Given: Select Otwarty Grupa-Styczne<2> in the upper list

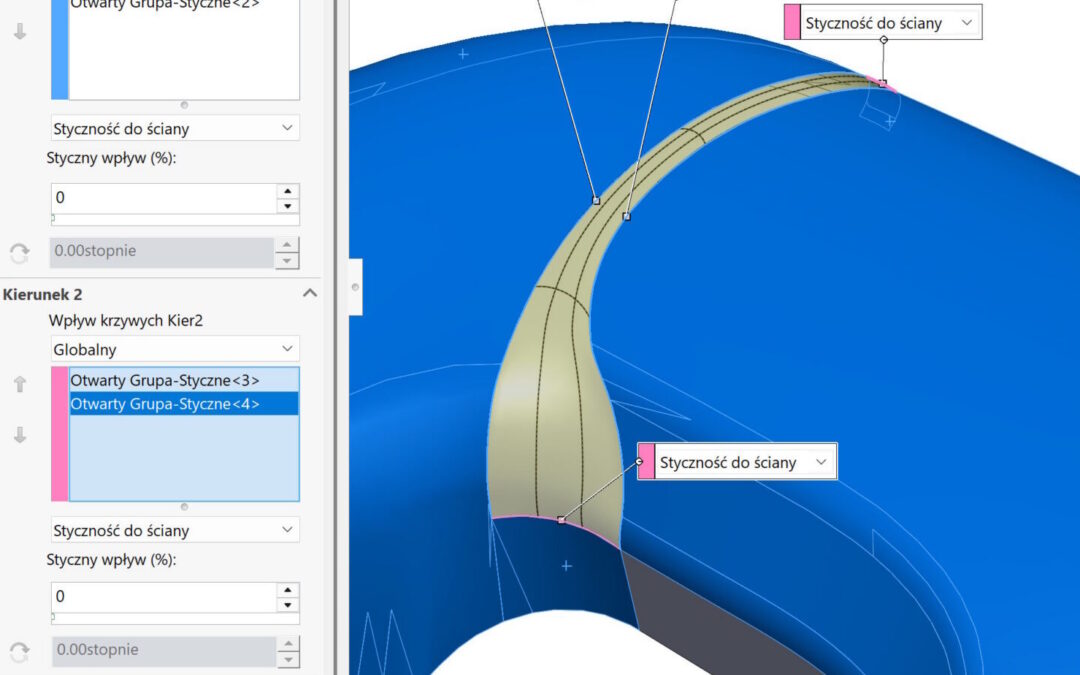Looking at the screenshot, I should (x=165, y=4).
